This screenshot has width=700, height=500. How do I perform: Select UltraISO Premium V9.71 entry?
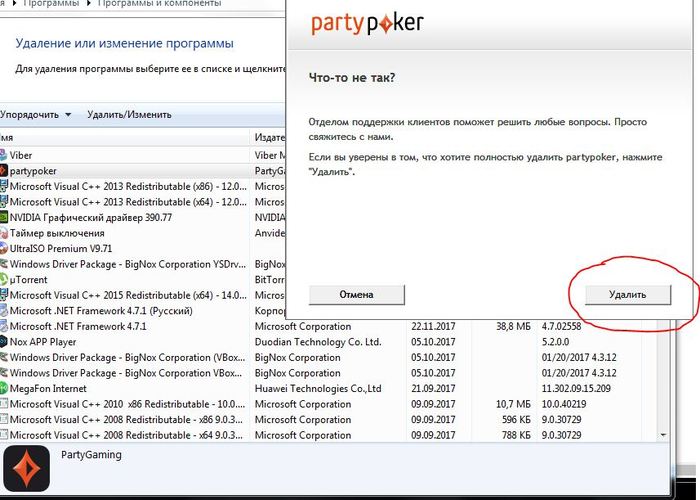pos(61,248)
